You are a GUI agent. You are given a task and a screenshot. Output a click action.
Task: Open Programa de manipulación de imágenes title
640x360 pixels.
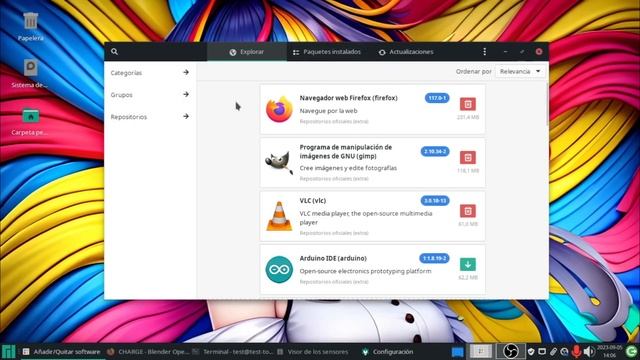(346, 151)
